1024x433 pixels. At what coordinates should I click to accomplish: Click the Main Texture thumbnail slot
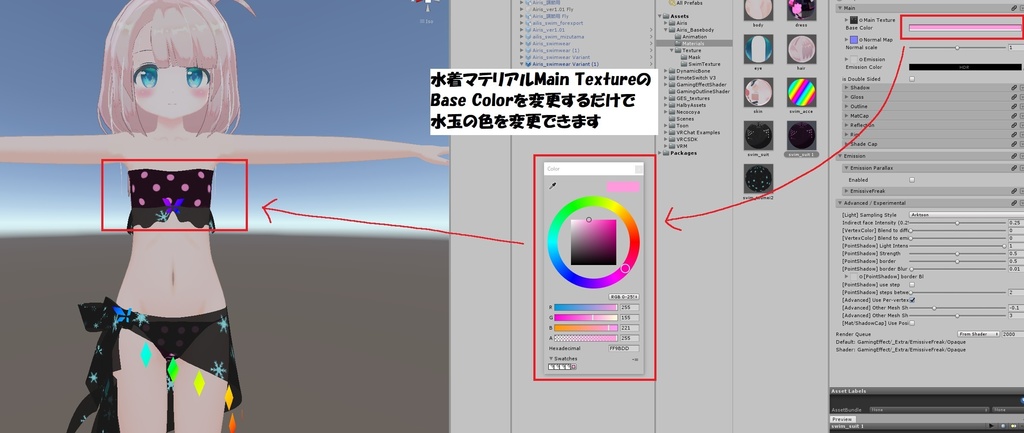[854, 20]
